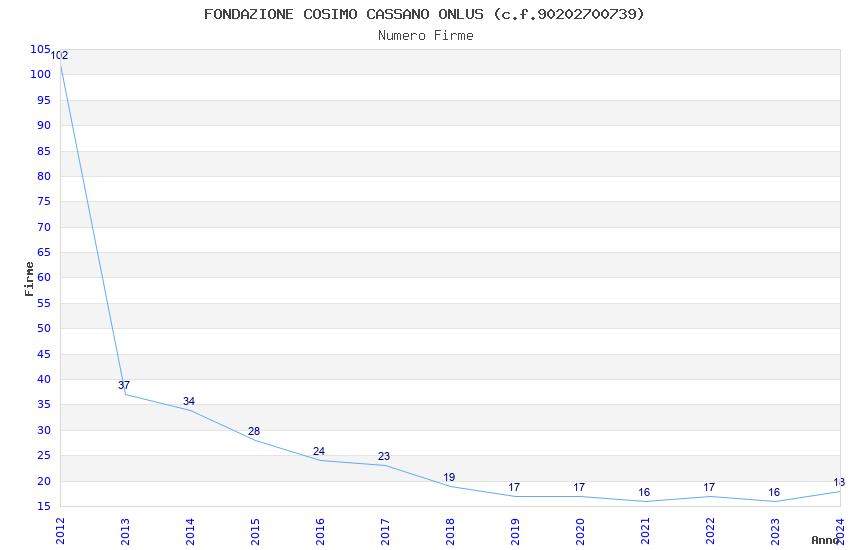Click the data label 16 above 2021

[x=644, y=492]
